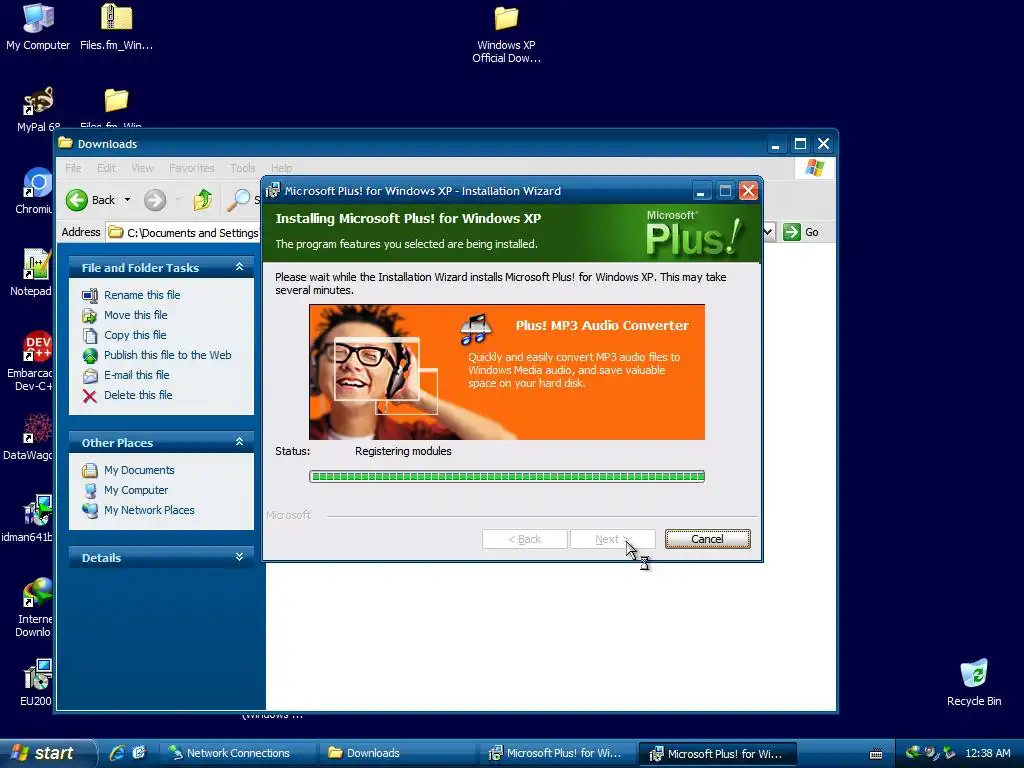Switch to active Microsoft Plus! taskbar button
Screen dimensions: 1024x768
717,754
